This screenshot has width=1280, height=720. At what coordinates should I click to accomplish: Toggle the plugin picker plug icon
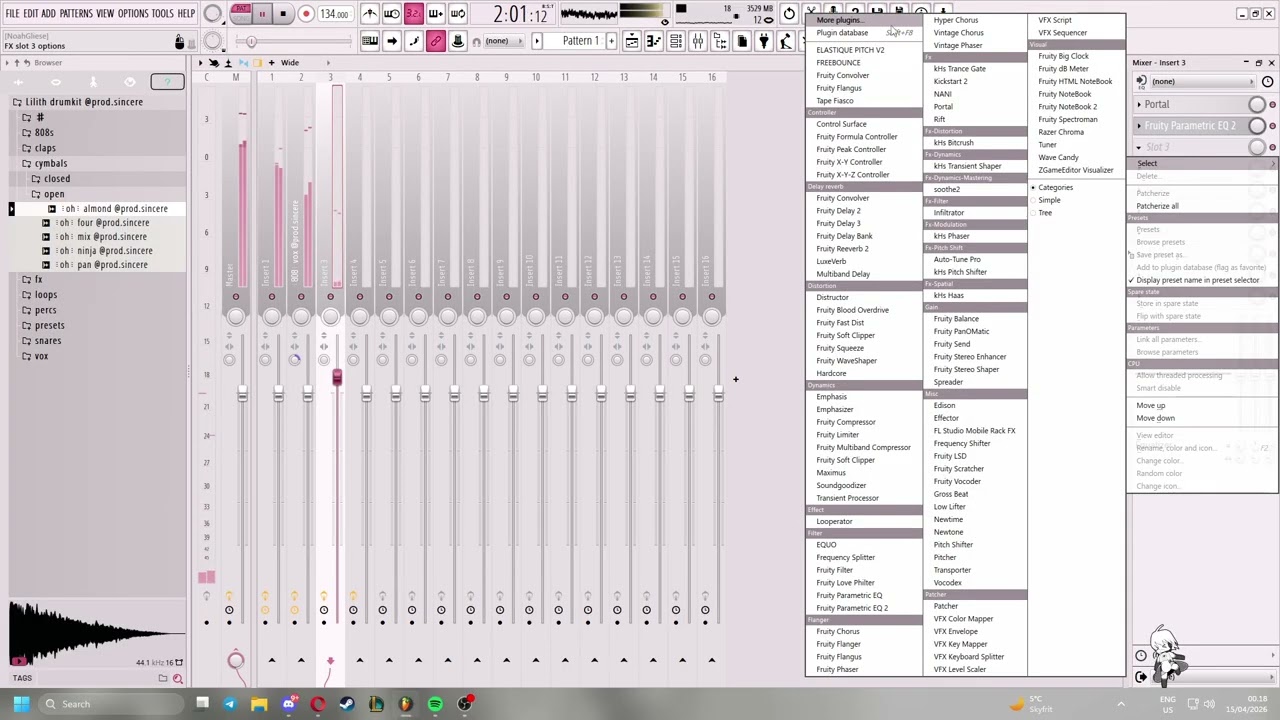[x=764, y=41]
